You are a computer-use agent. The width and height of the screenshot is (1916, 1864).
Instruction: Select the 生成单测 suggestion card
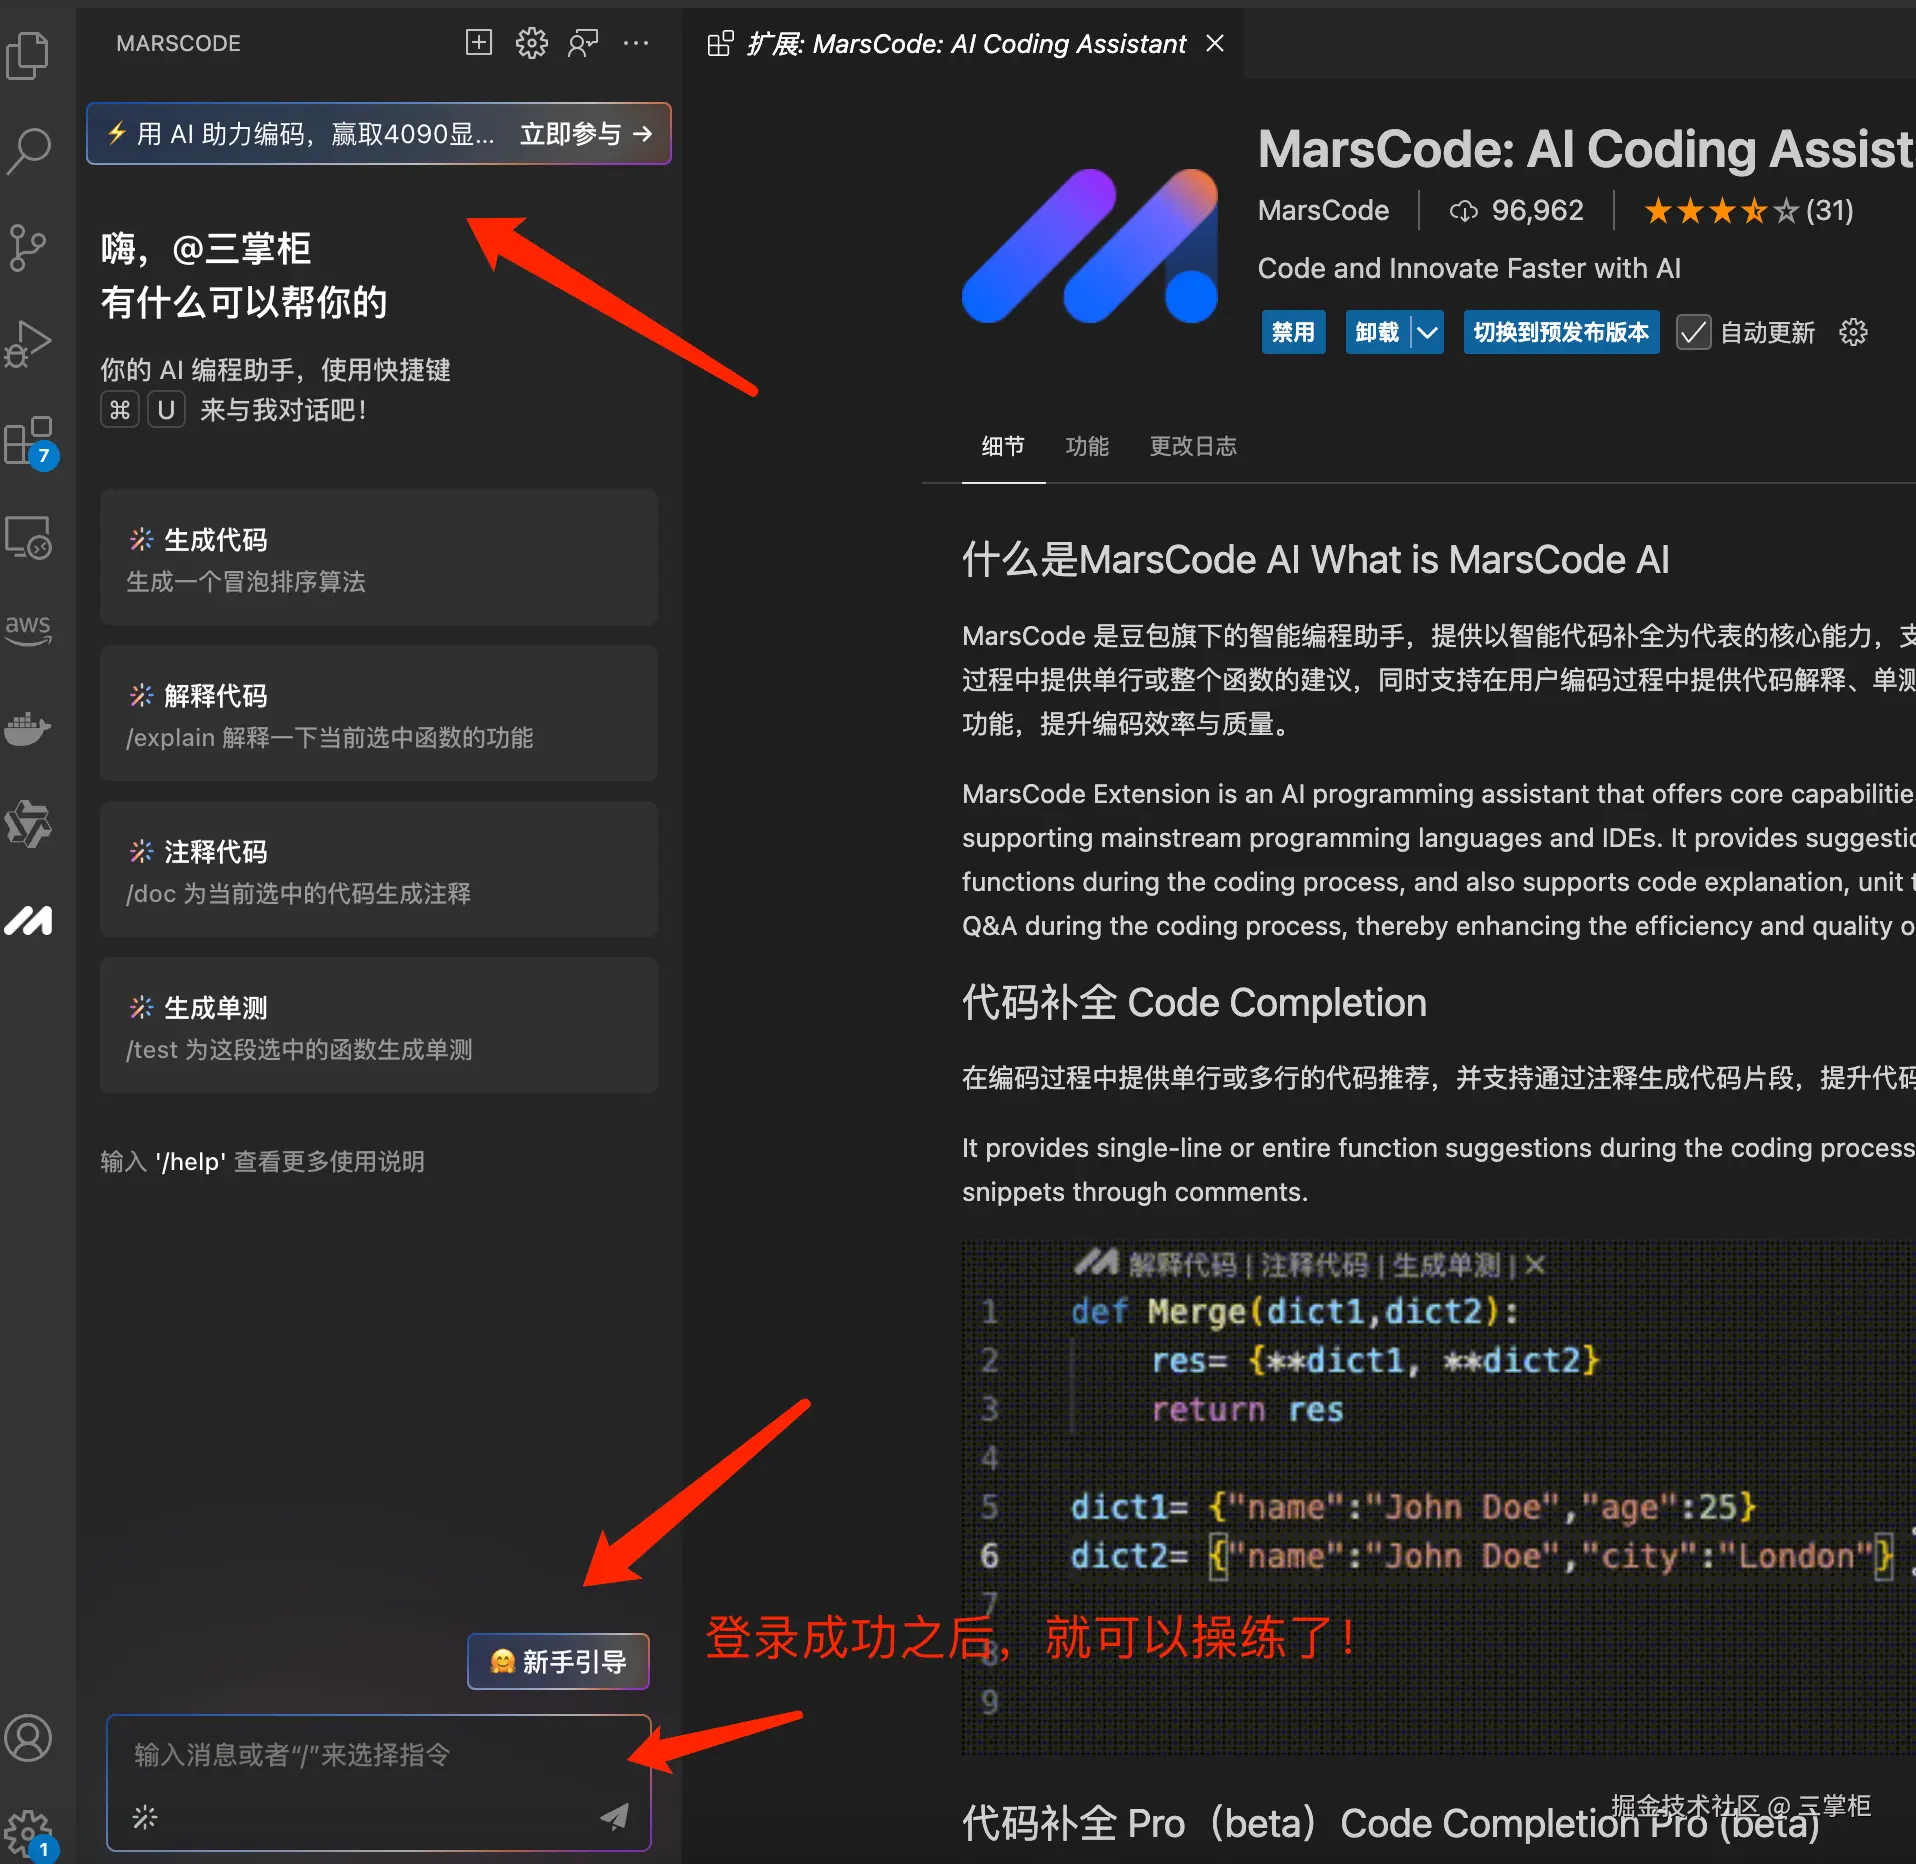(x=379, y=1025)
